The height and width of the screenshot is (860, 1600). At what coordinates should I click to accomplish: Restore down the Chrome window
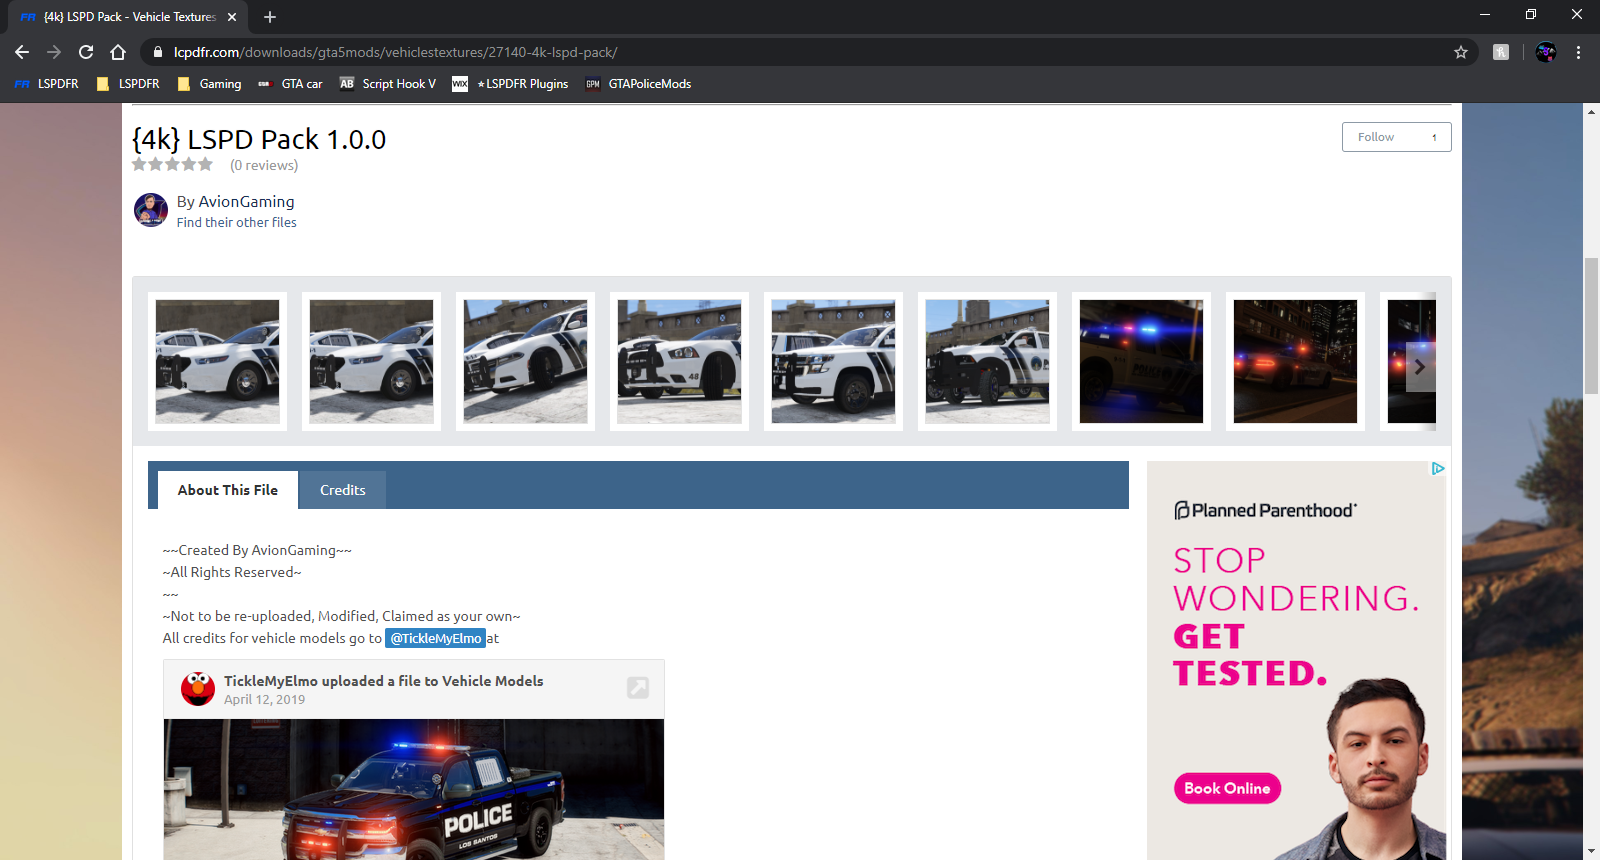pyautogui.click(x=1531, y=15)
